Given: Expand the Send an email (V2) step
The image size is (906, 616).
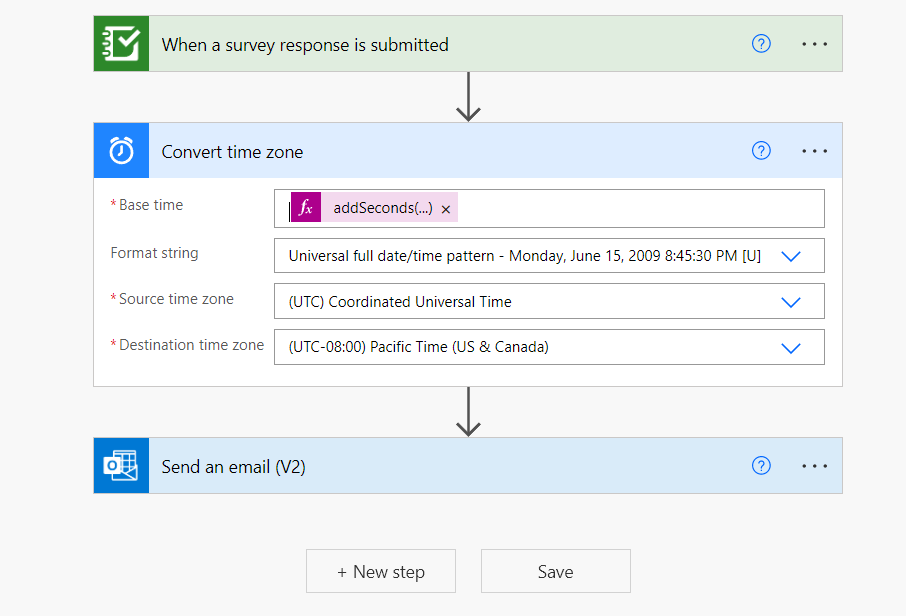Looking at the screenshot, I should coord(450,466).
